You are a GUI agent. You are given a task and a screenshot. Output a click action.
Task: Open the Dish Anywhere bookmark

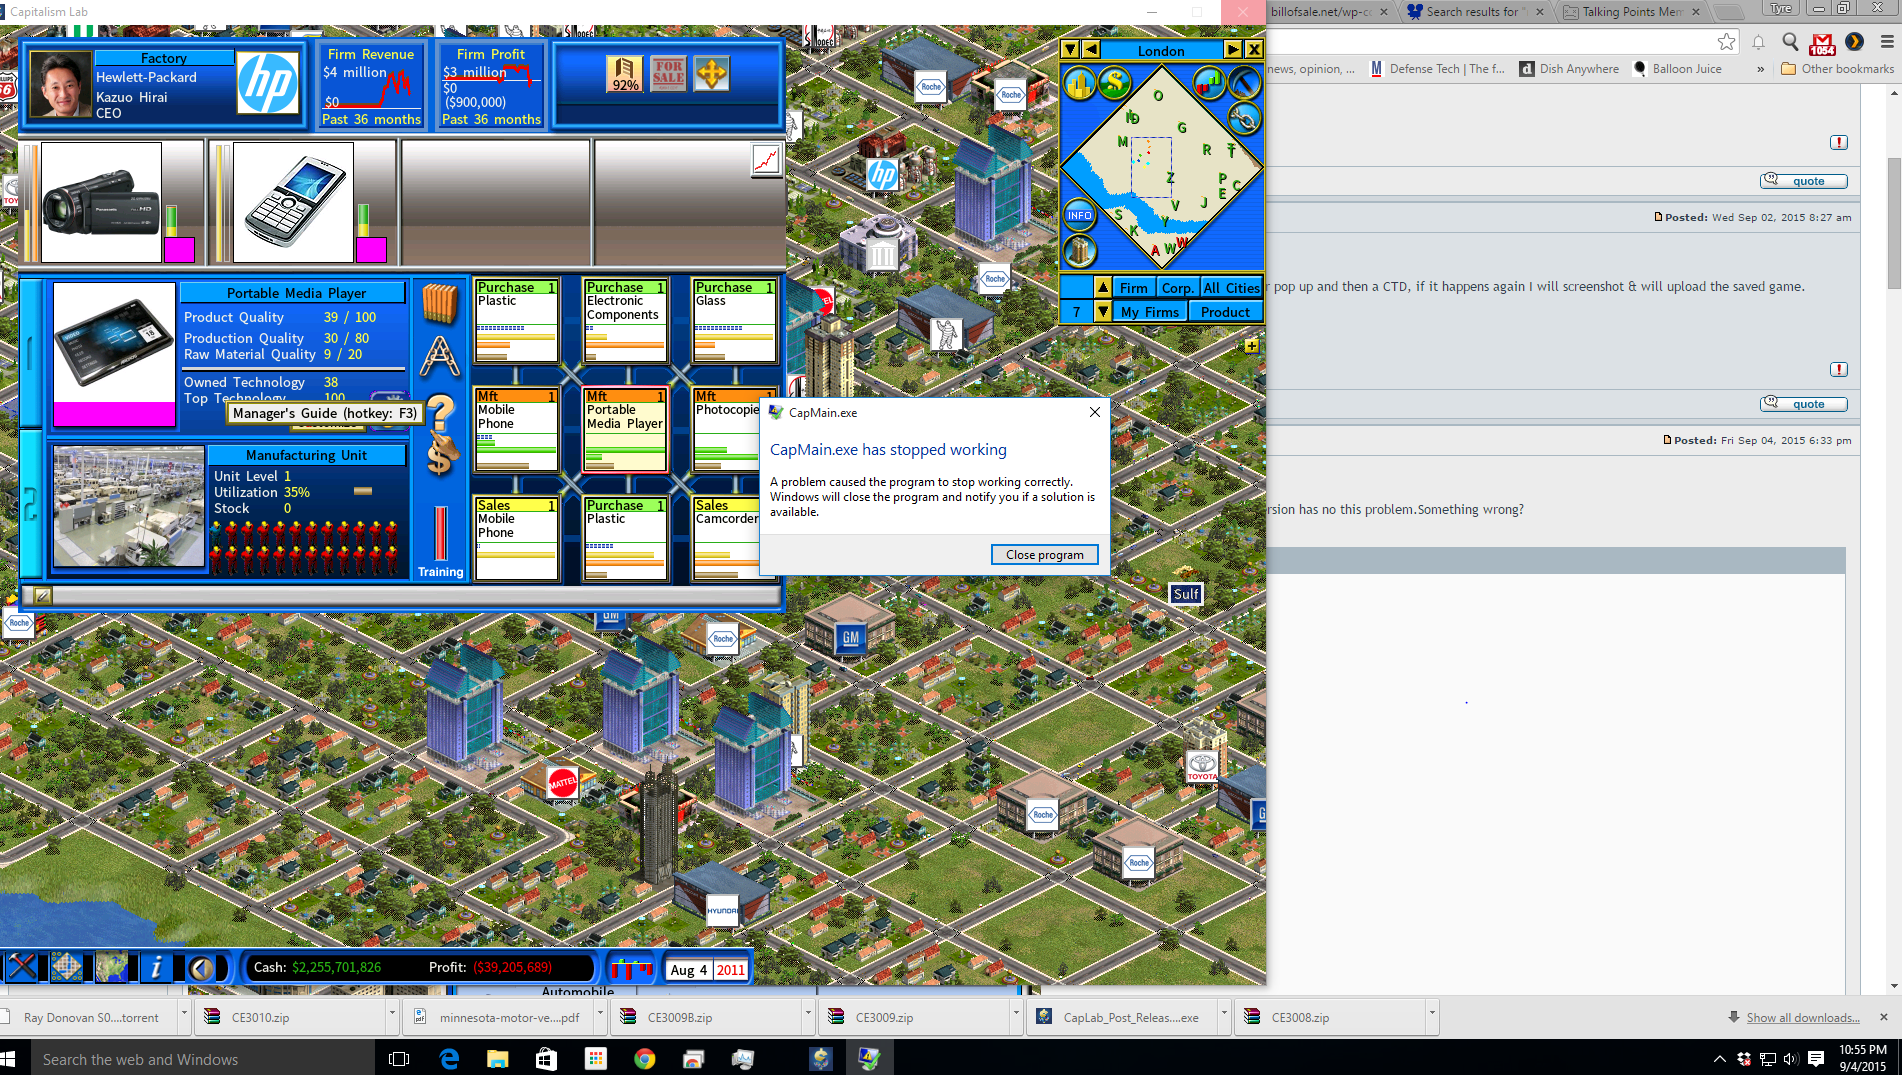point(1569,69)
